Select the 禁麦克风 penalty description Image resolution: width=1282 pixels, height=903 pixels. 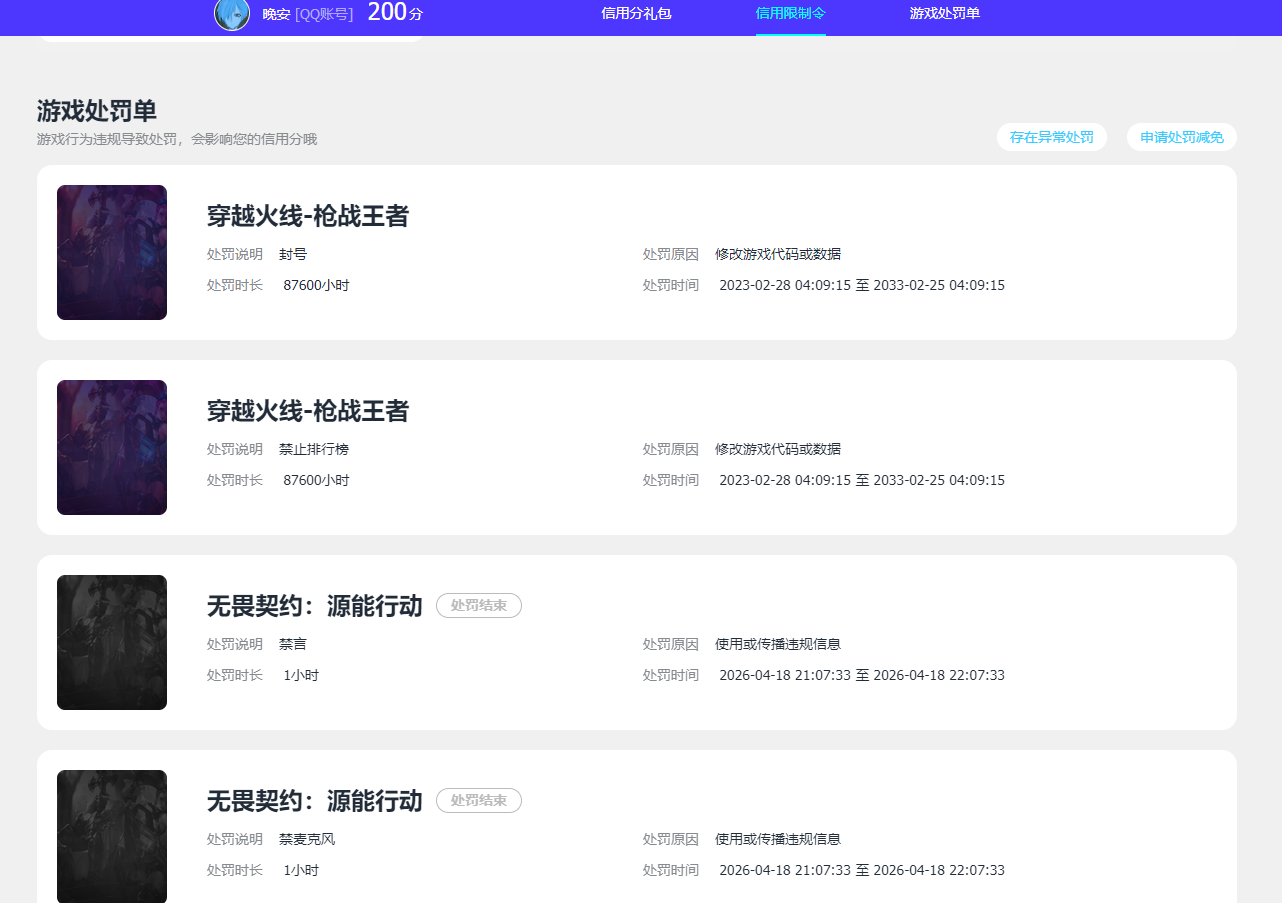pyautogui.click(x=307, y=840)
